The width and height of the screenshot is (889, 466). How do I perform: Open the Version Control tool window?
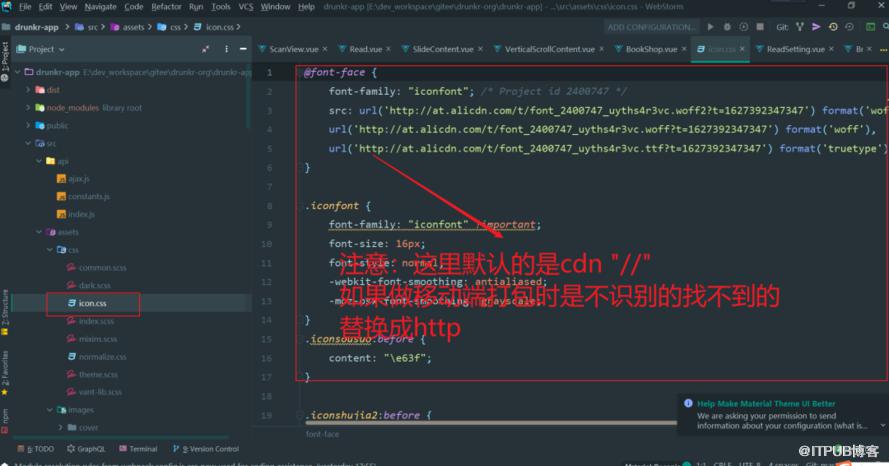206,449
